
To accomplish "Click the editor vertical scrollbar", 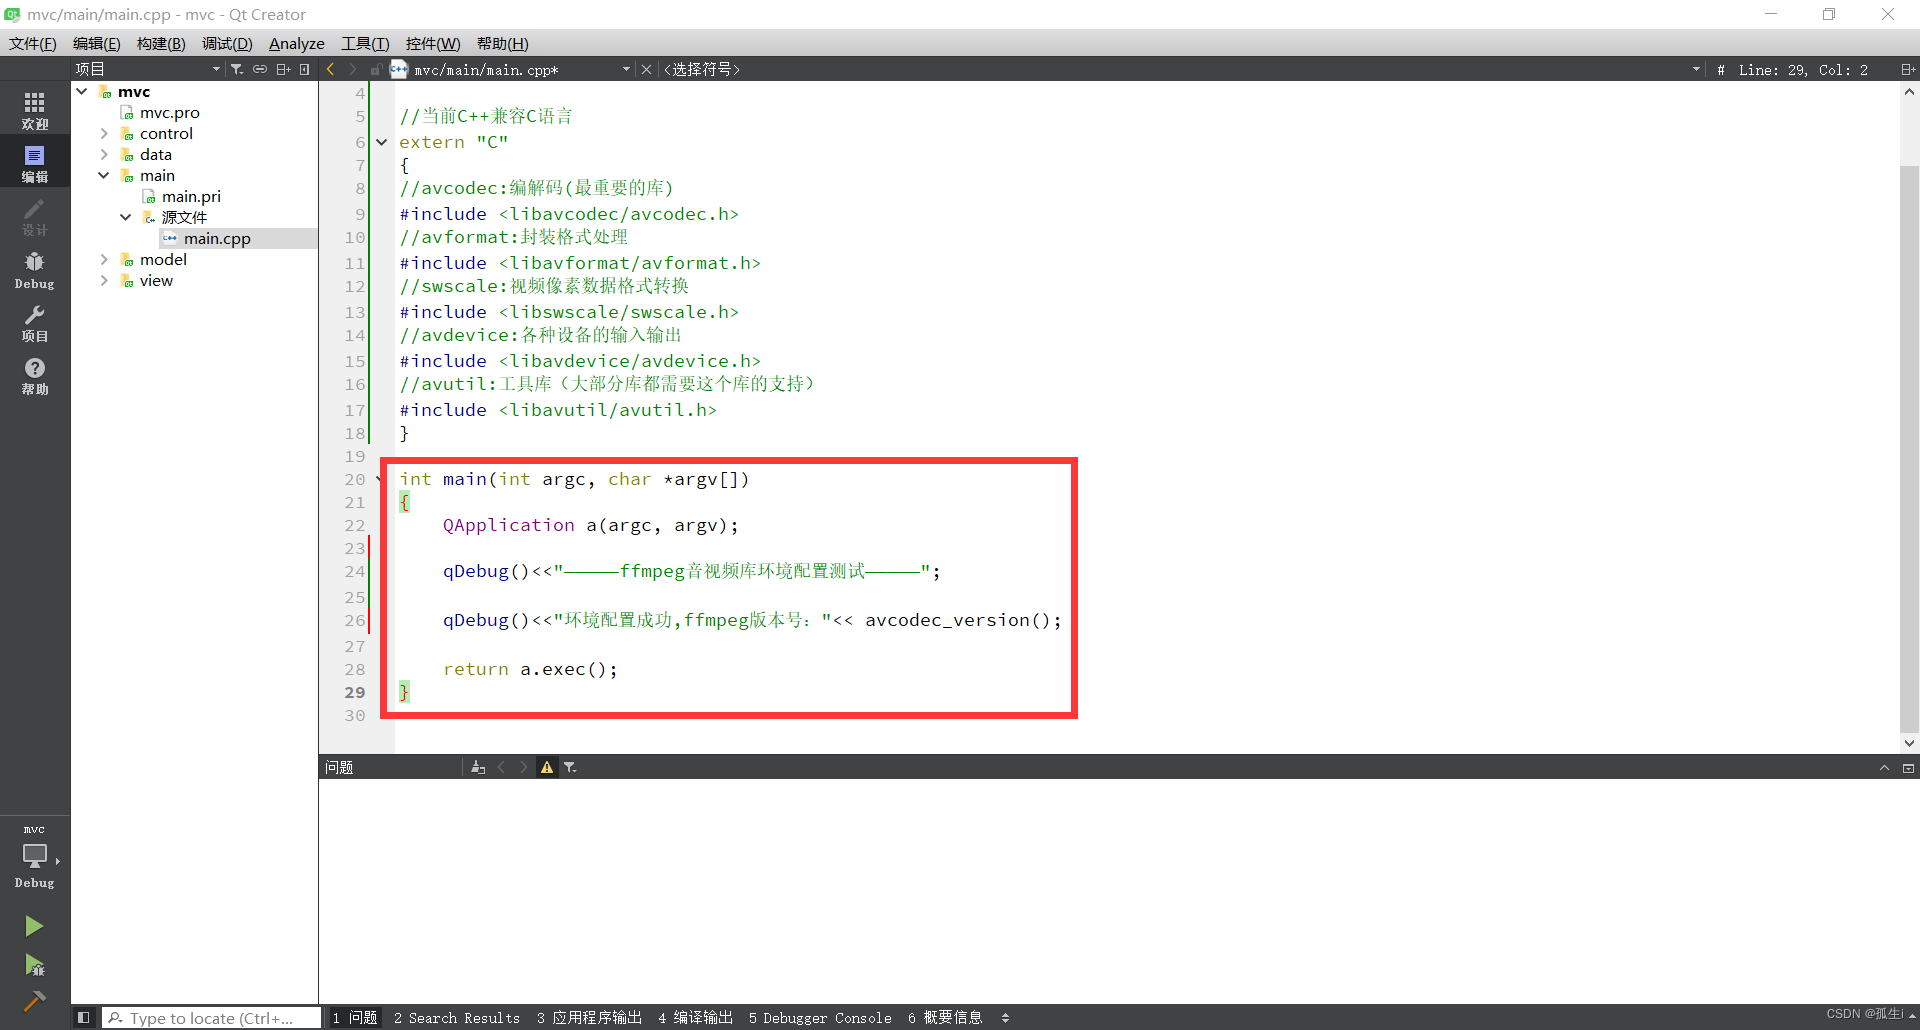I will [x=1909, y=450].
